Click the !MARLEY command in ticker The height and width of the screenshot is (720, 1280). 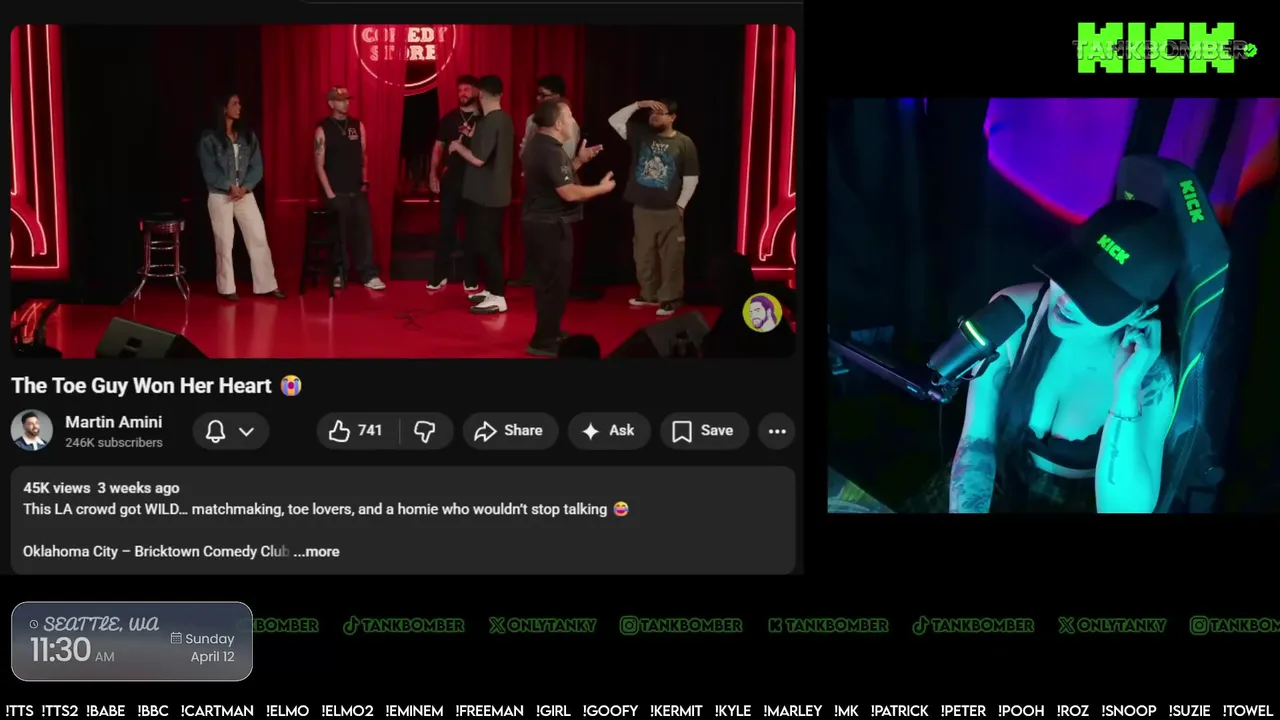[x=793, y=711]
